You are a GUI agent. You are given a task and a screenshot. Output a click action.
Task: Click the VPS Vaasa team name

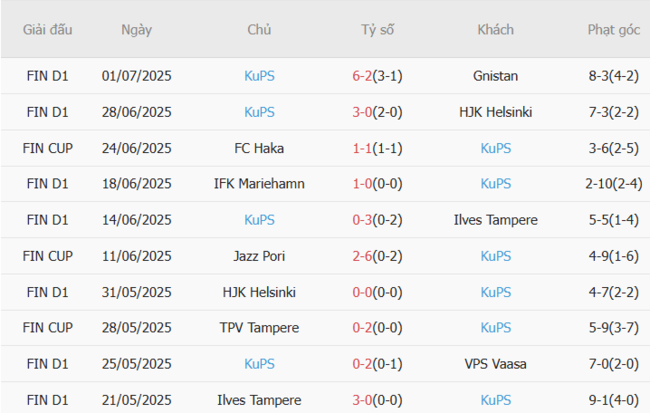click(495, 364)
